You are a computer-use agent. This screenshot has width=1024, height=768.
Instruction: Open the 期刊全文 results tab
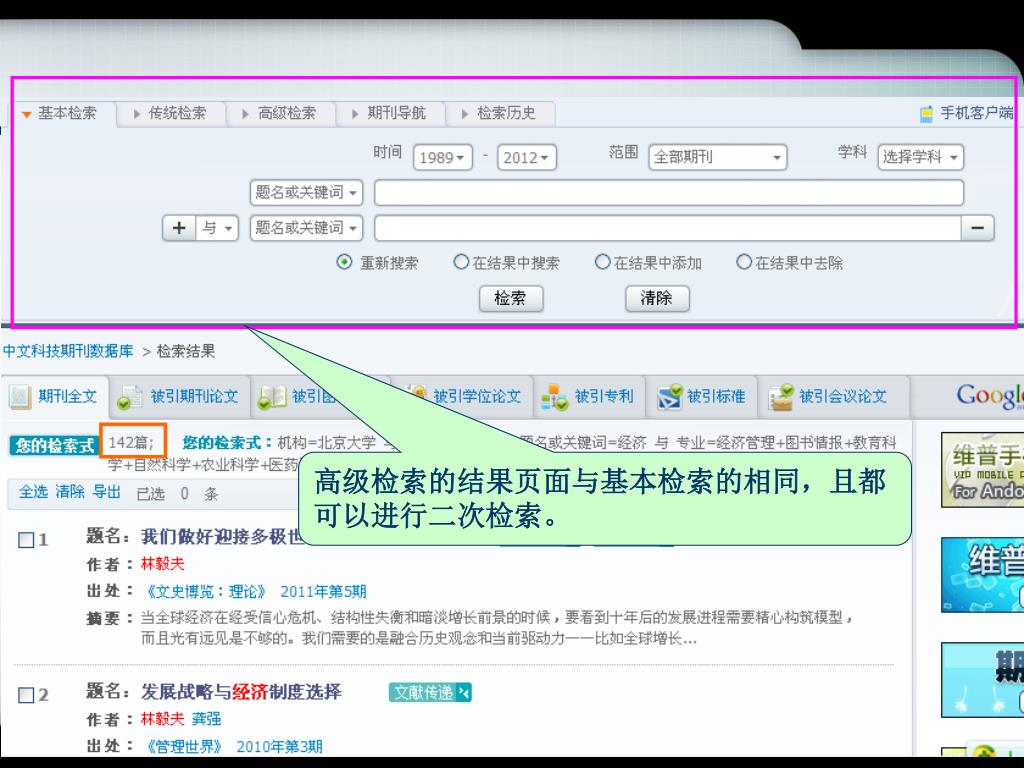(55, 396)
